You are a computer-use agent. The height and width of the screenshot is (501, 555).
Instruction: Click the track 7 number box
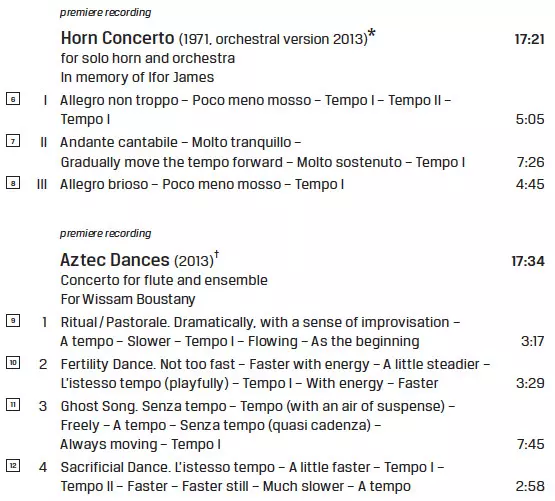[13, 141]
